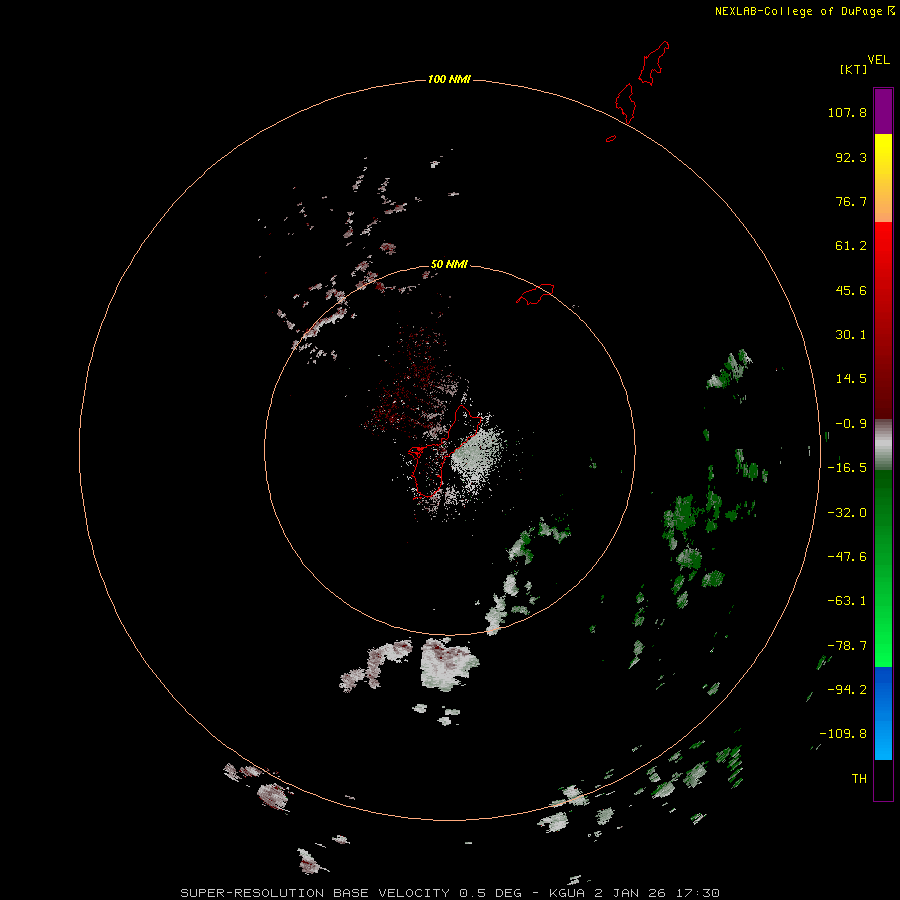
Task: Click the -0.9 velocity legend value
Action: pyautogui.click(x=851, y=424)
